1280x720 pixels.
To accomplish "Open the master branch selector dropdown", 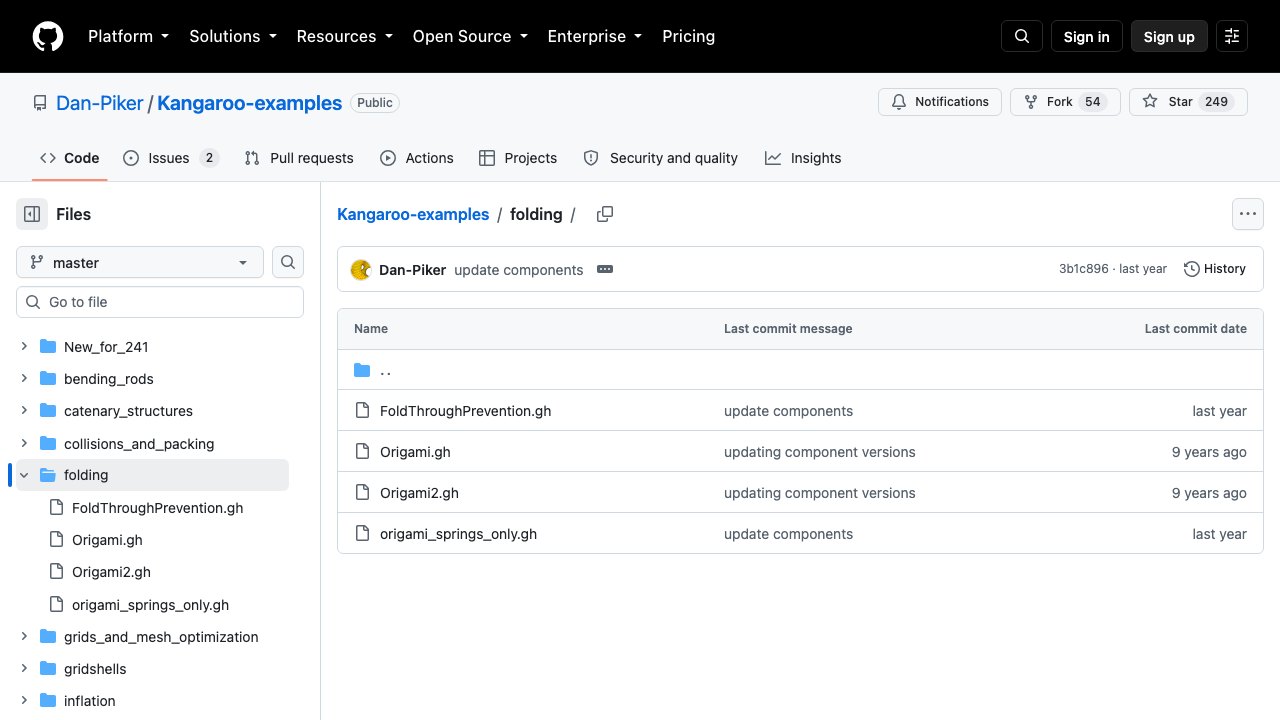I will [x=140, y=262].
